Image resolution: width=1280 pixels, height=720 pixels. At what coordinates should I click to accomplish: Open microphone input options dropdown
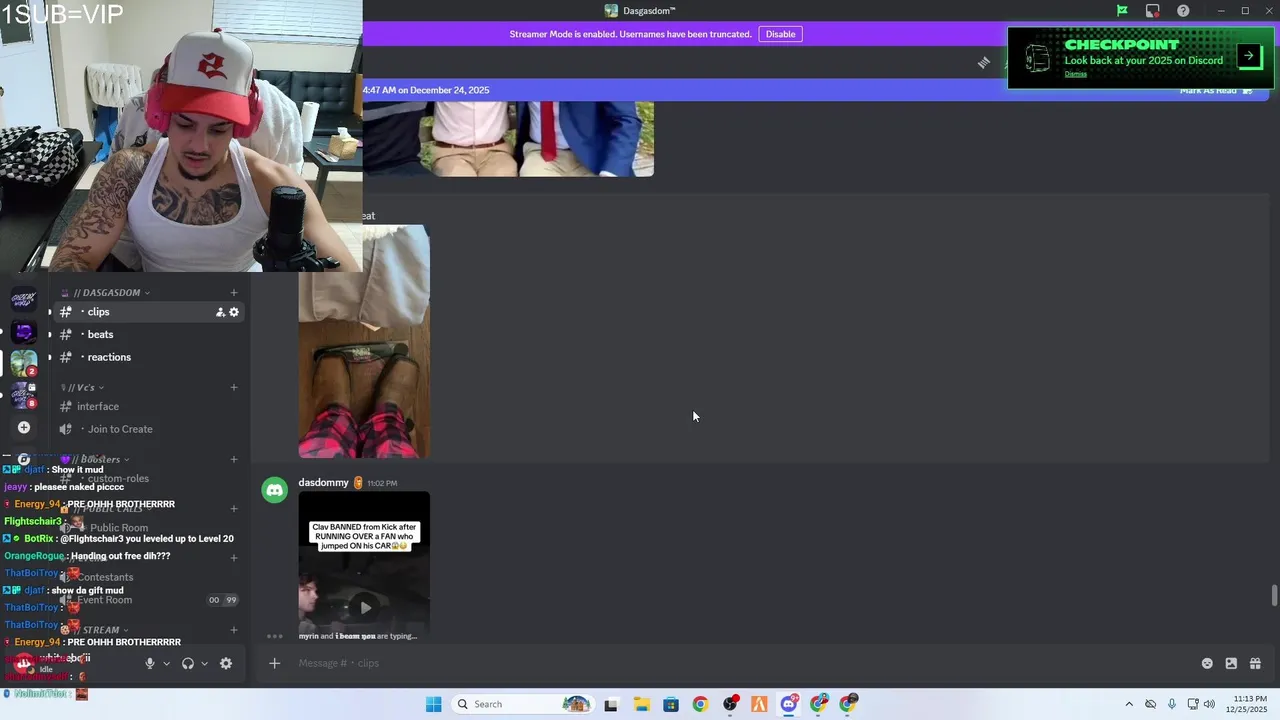tap(166, 663)
